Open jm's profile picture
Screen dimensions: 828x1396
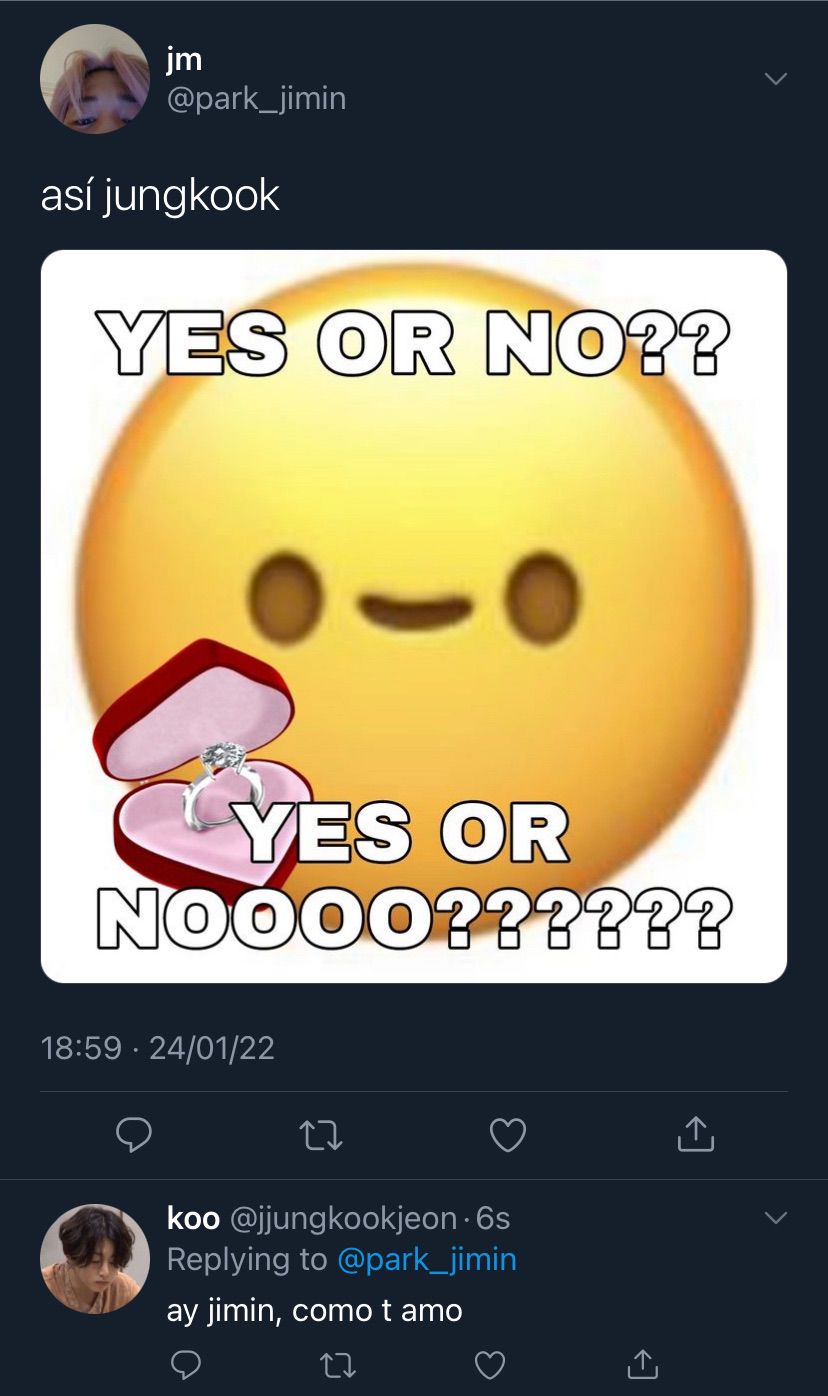point(95,79)
